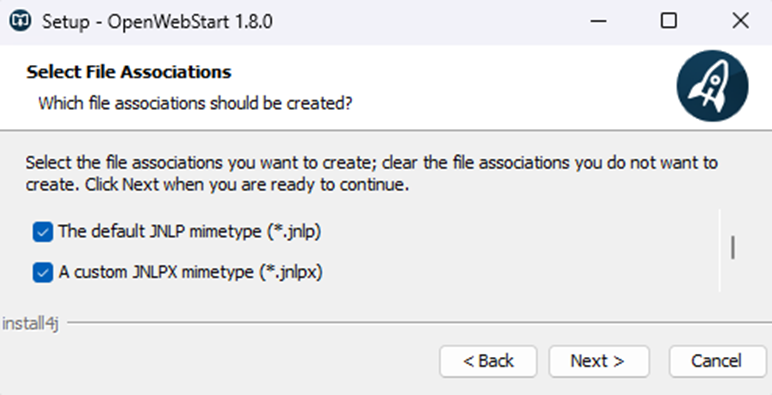
Task: Click the file associations list scrollbar thumb
Action: click(x=733, y=247)
